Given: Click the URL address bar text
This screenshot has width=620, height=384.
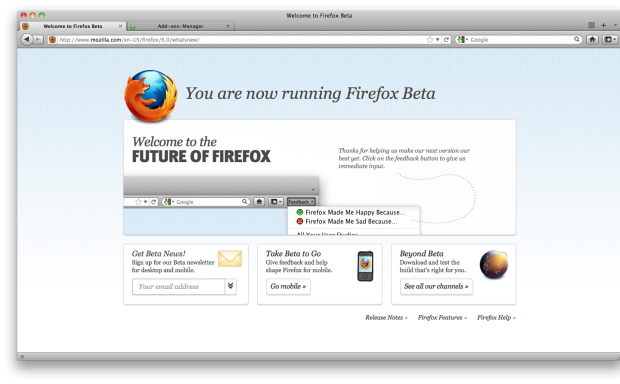Looking at the screenshot, I should coord(129,40).
